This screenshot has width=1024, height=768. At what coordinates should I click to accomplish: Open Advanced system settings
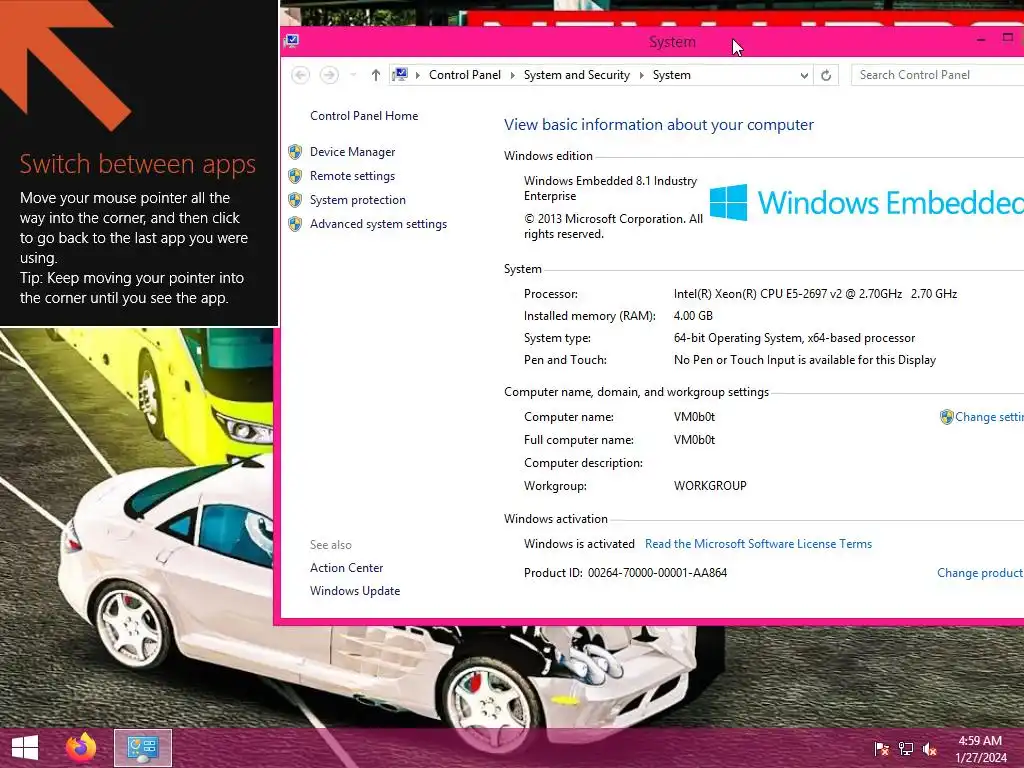pos(379,224)
